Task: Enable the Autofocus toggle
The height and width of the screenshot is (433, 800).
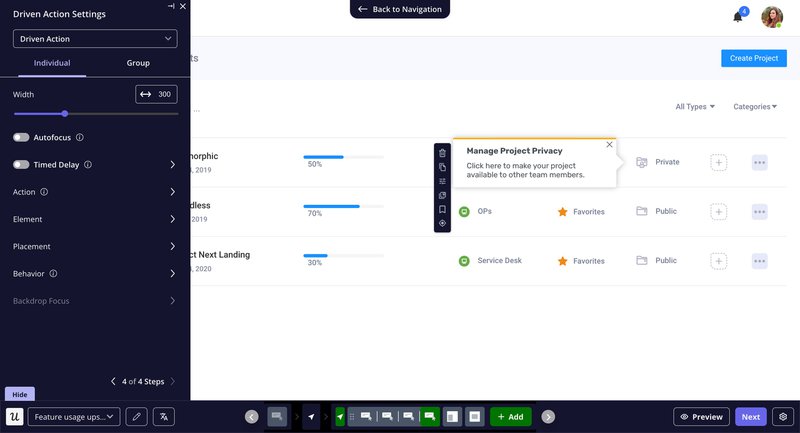Action: pos(21,137)
